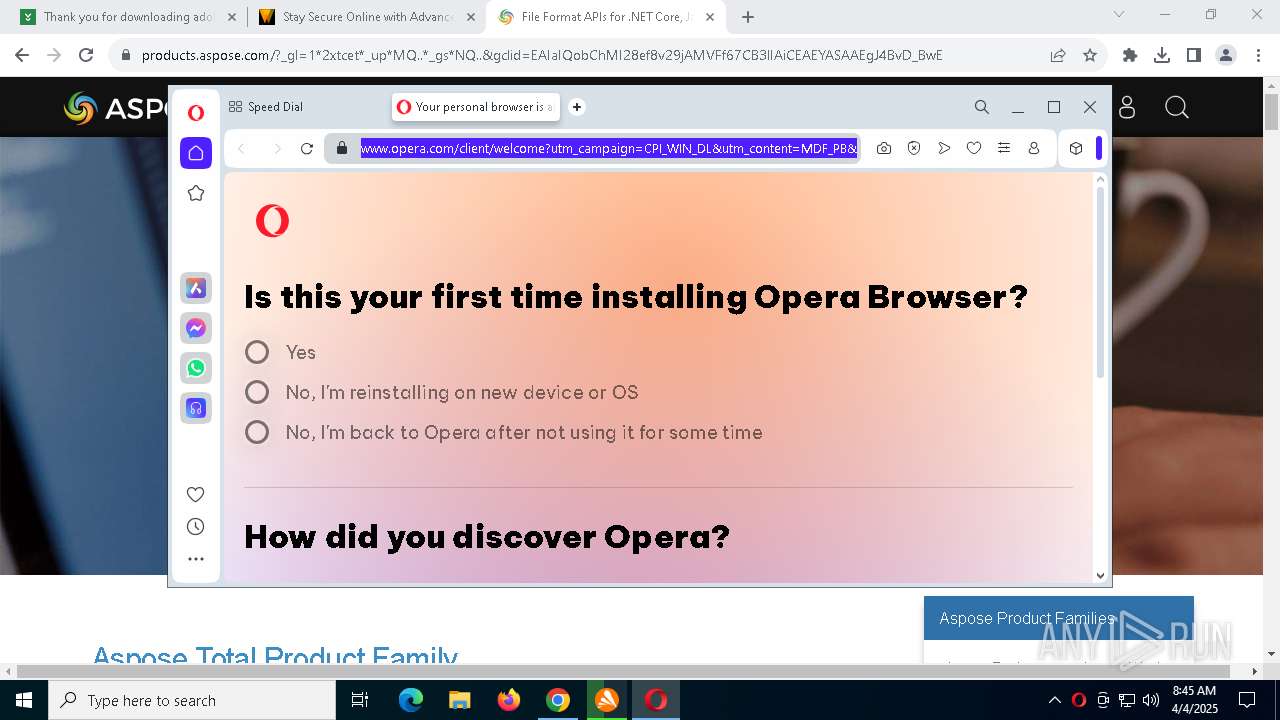Reload the Aspose page in Chrome
This screenshot has width=1280, height=720.
[86, 55]
